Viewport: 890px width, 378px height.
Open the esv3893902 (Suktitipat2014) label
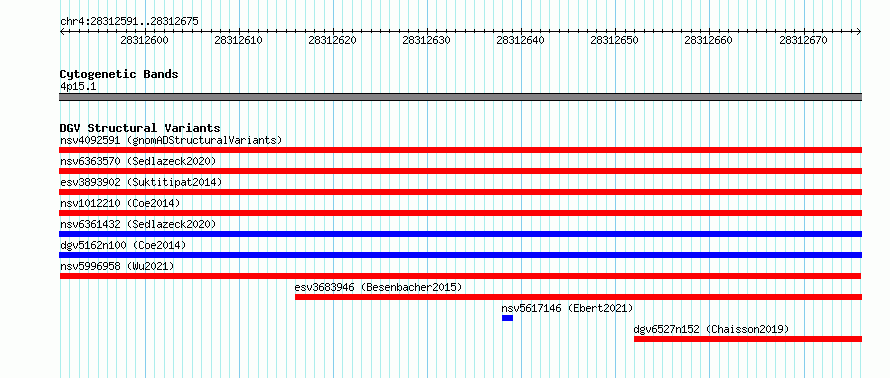pyautogui.click(x=141, y=182)
